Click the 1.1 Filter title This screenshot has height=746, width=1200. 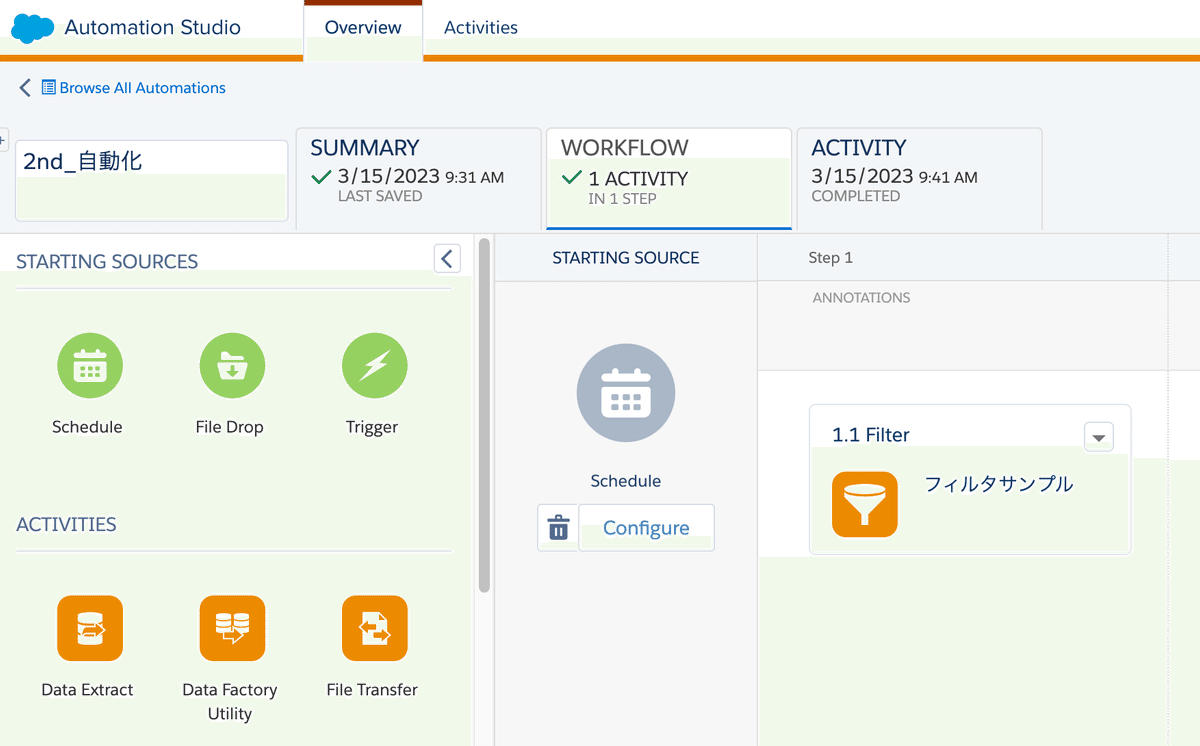click(871, 435)
